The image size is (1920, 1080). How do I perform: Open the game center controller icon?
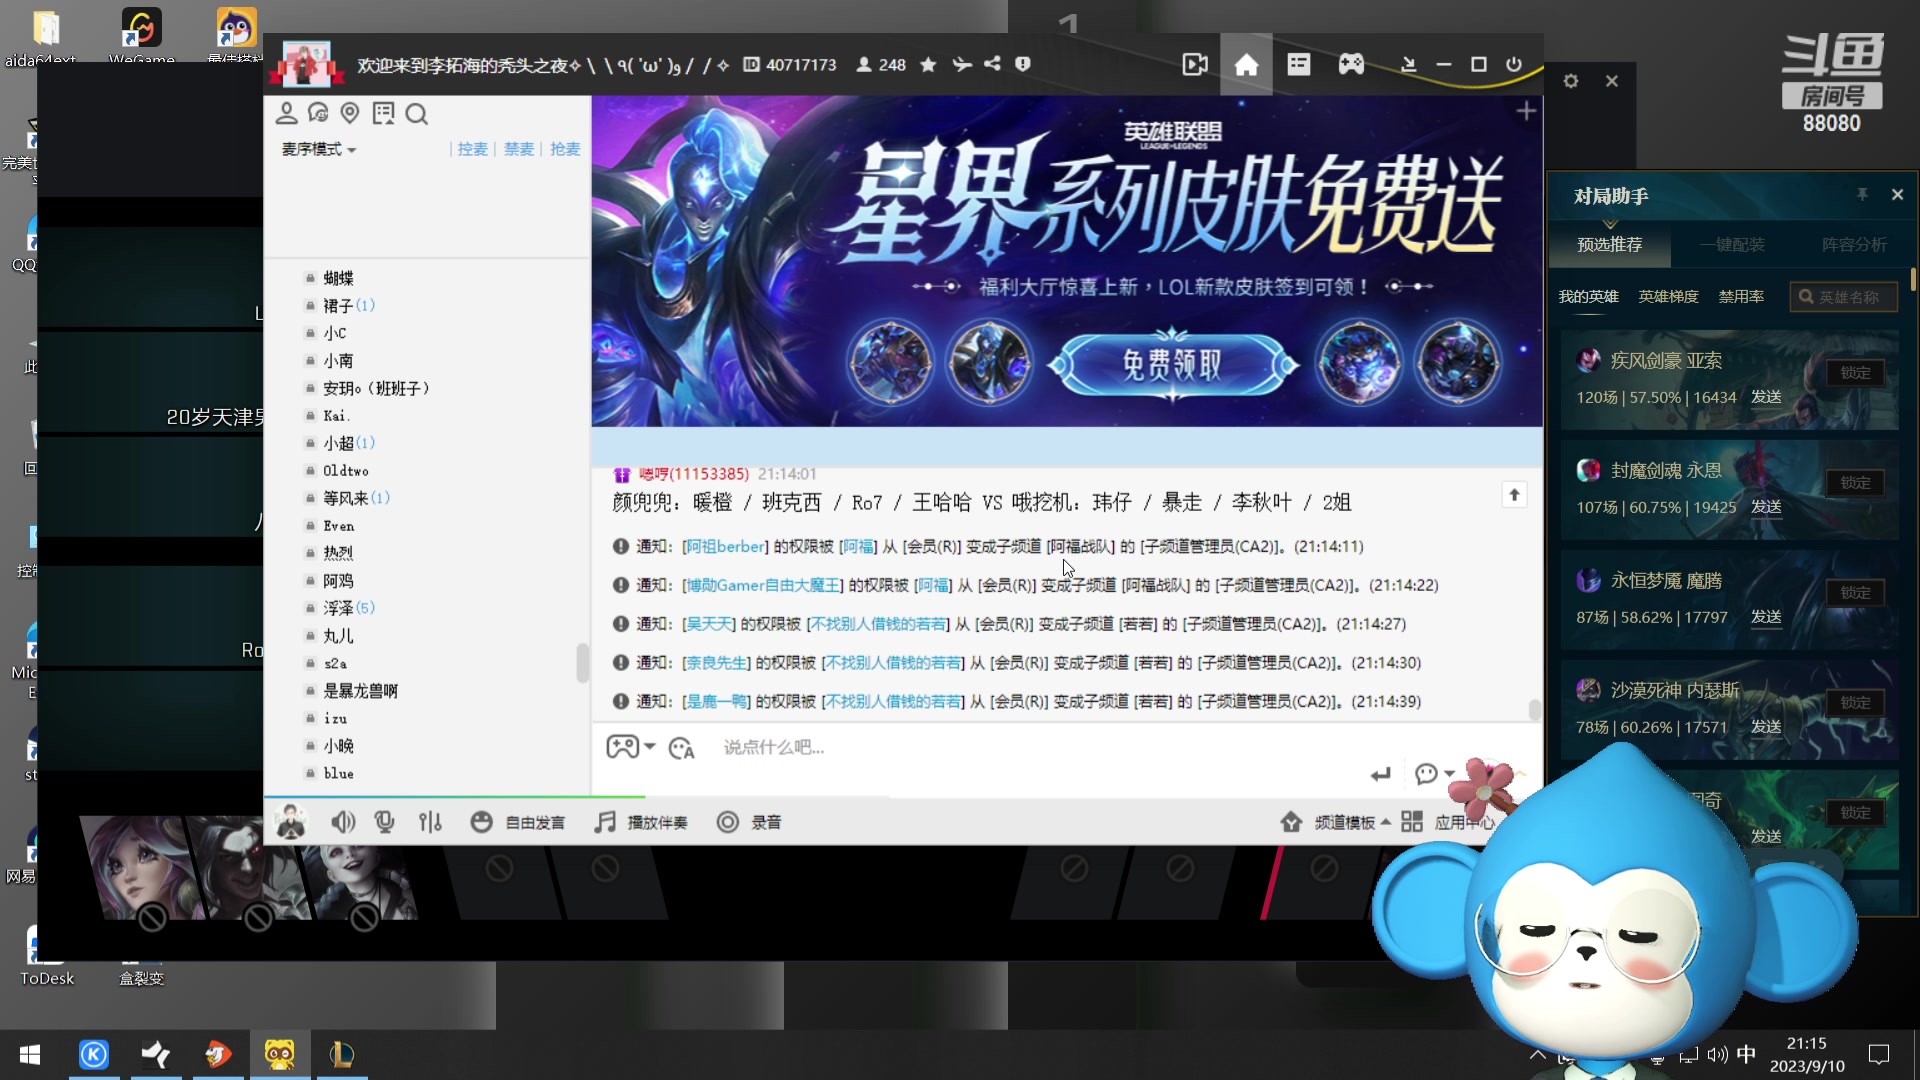coord(1351,64)
